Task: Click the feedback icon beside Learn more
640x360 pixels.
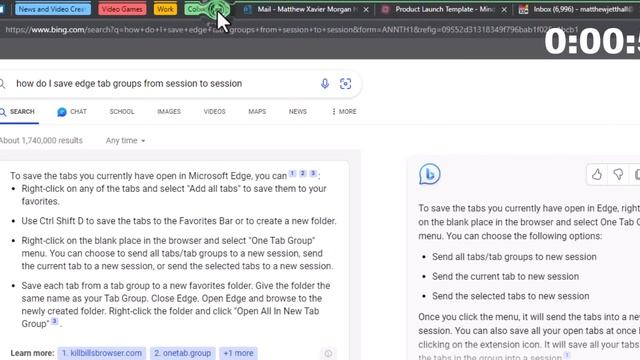Action: click(x=328, y=353)
